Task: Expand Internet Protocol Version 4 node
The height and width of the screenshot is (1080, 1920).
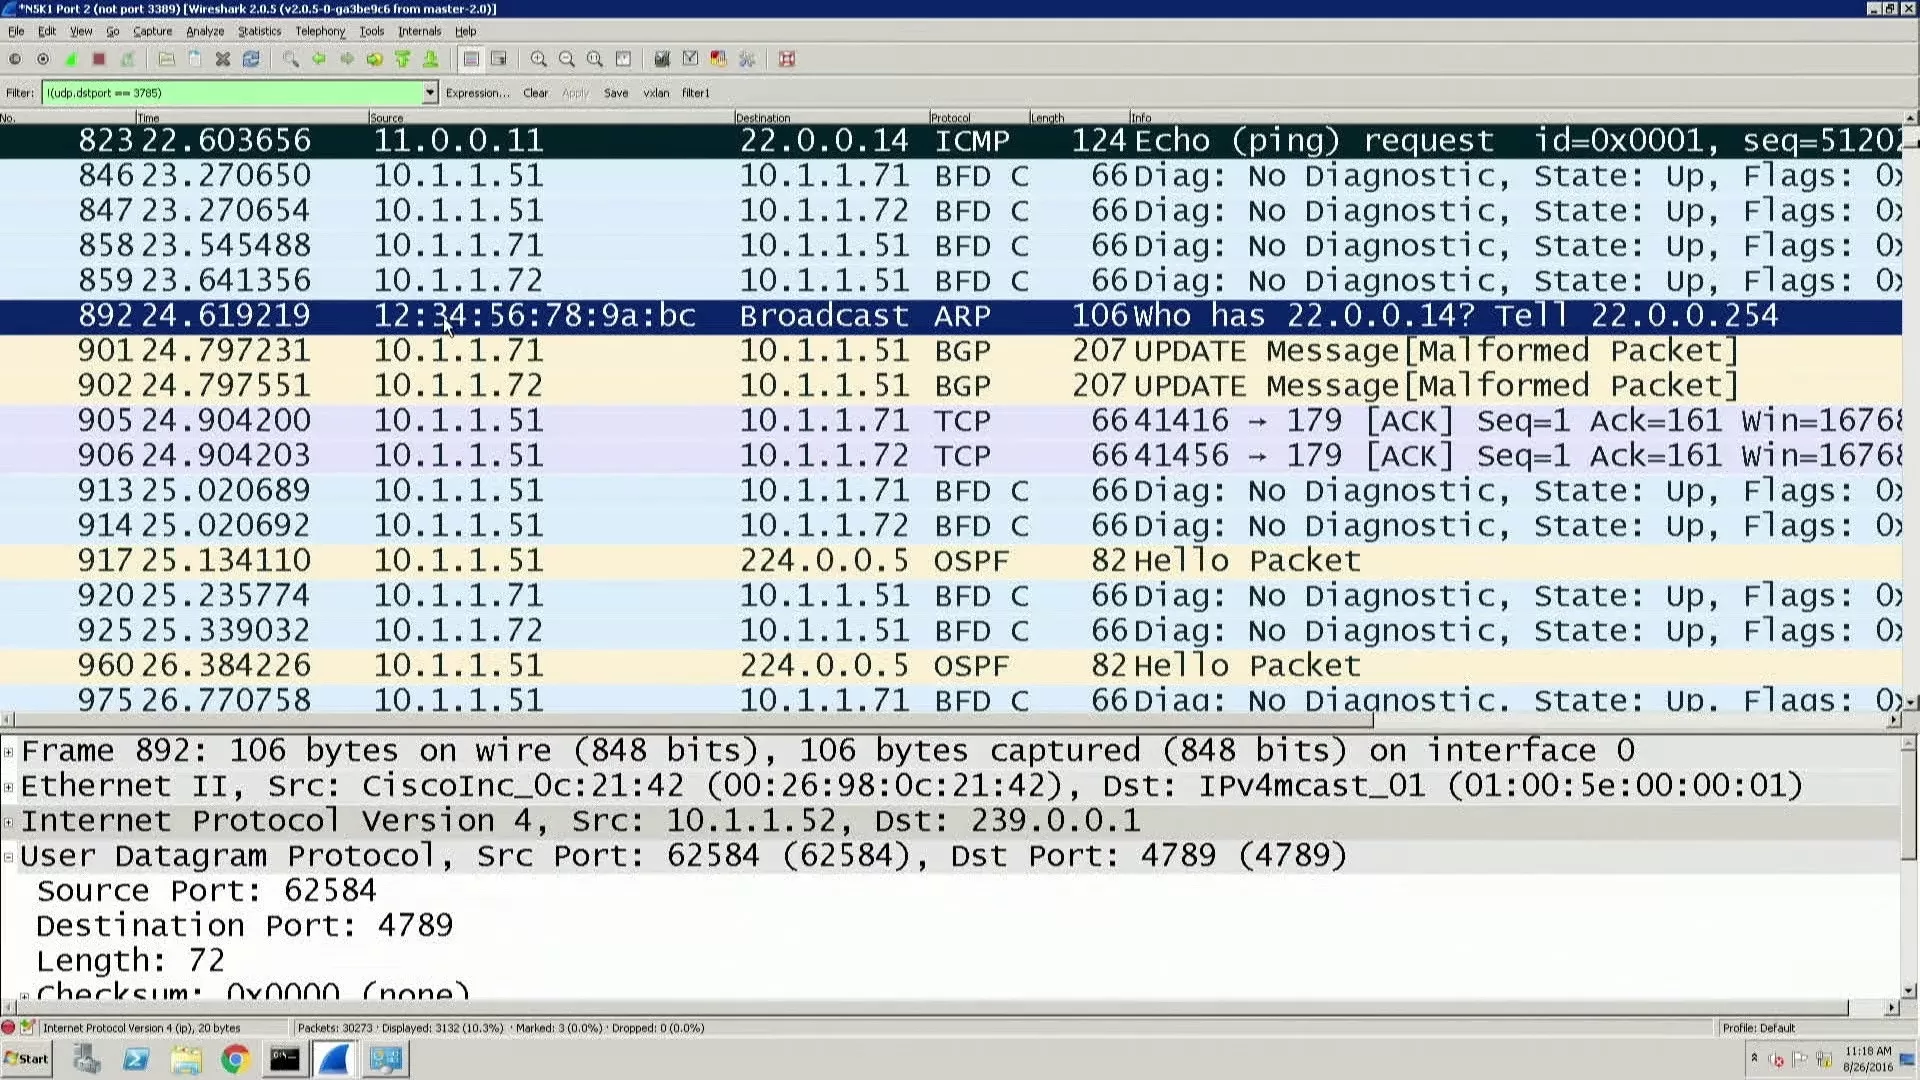Action: click(x=9, y=822)
